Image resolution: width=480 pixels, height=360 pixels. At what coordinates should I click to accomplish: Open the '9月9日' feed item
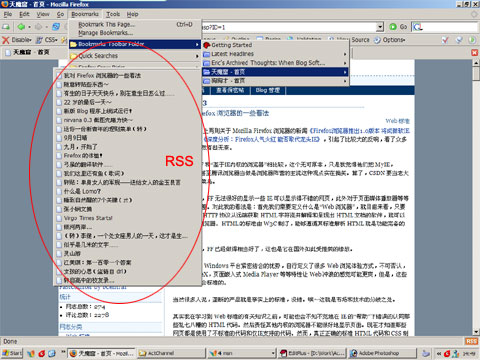(128, 138)
